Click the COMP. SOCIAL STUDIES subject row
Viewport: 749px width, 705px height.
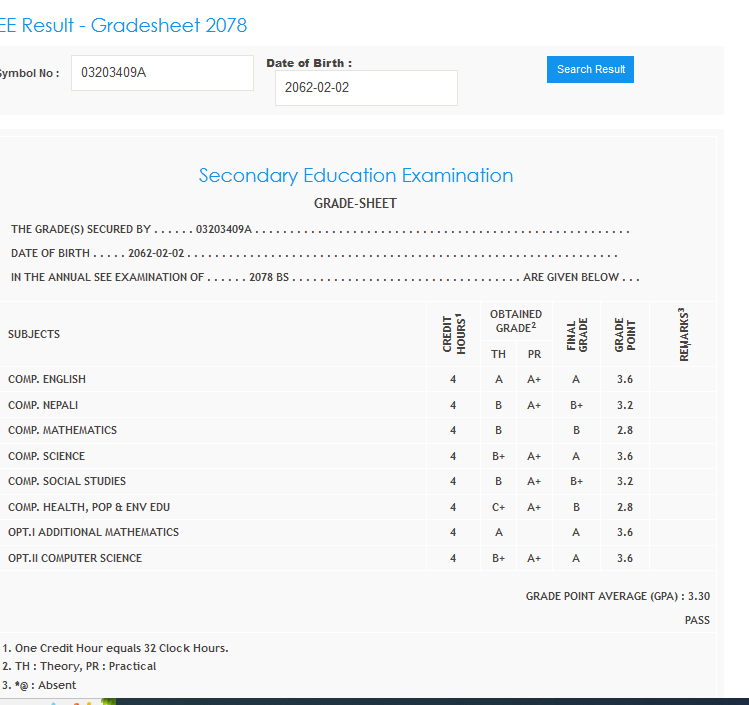pos(67,481)
